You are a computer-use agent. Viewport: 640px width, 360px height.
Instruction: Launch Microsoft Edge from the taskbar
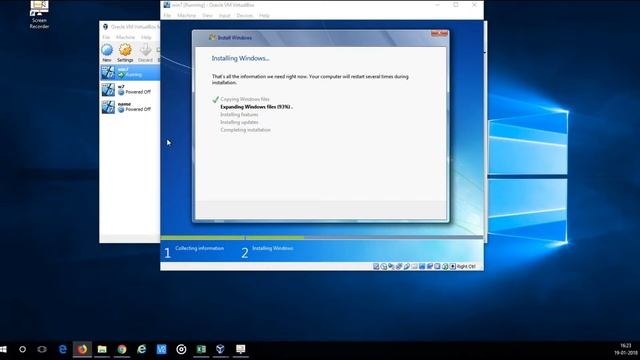62,349
